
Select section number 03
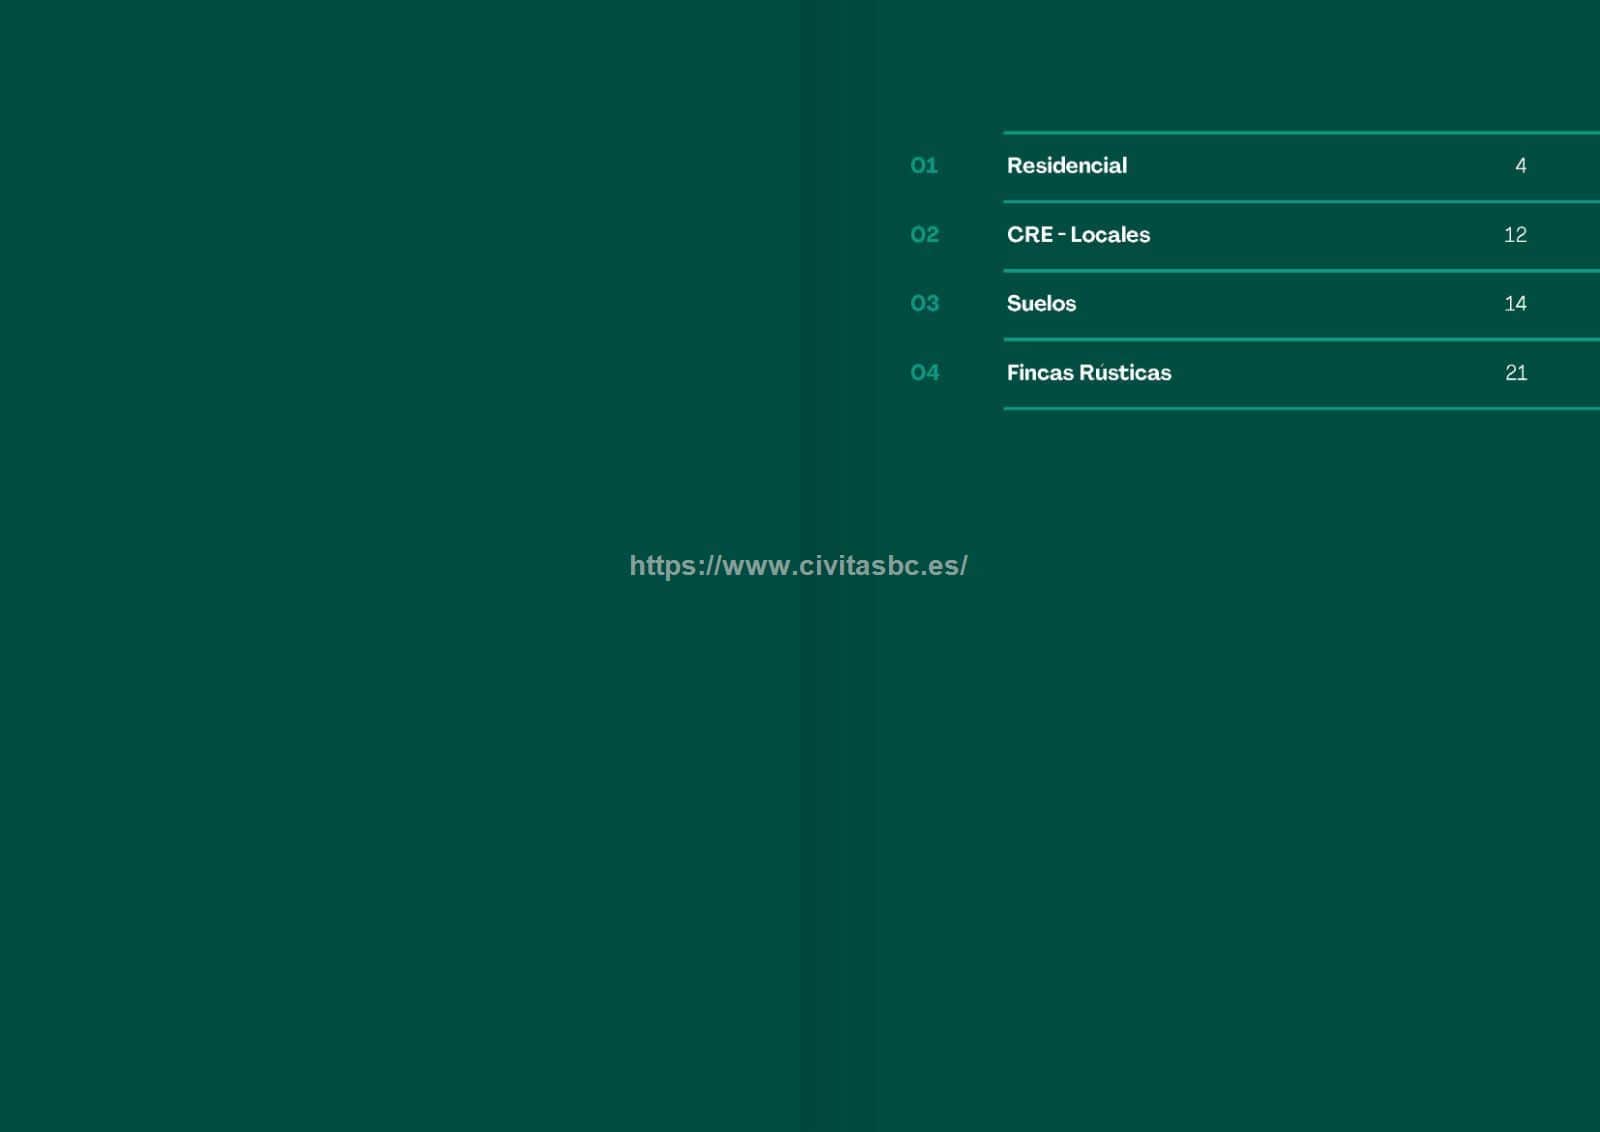(924, 304)
